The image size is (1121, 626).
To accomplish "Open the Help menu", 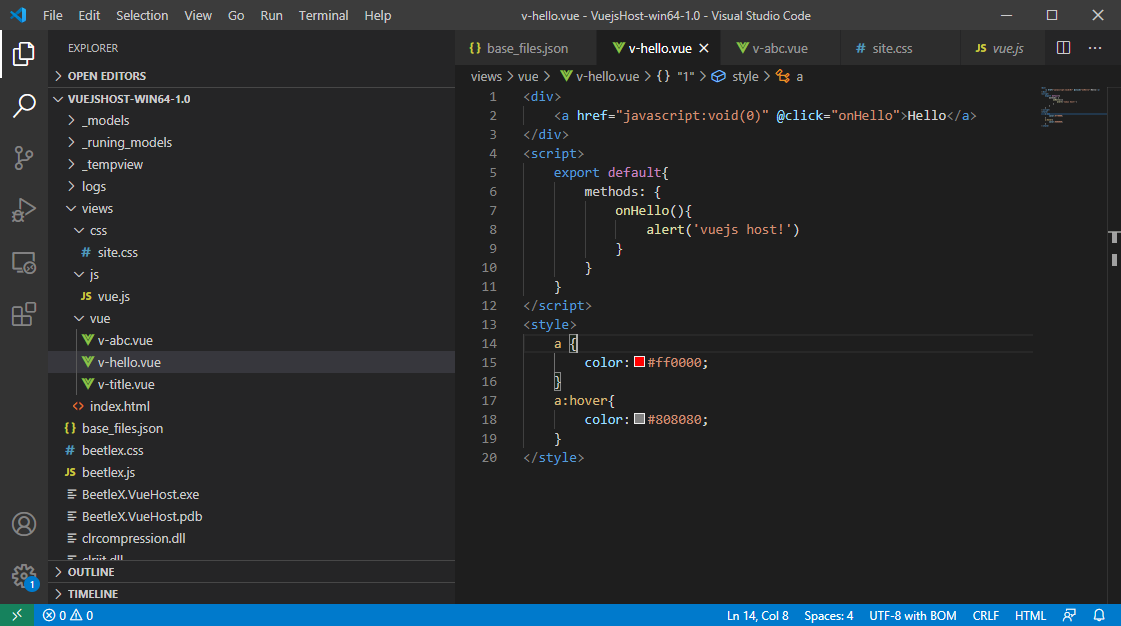I will (x=377, y=15).
